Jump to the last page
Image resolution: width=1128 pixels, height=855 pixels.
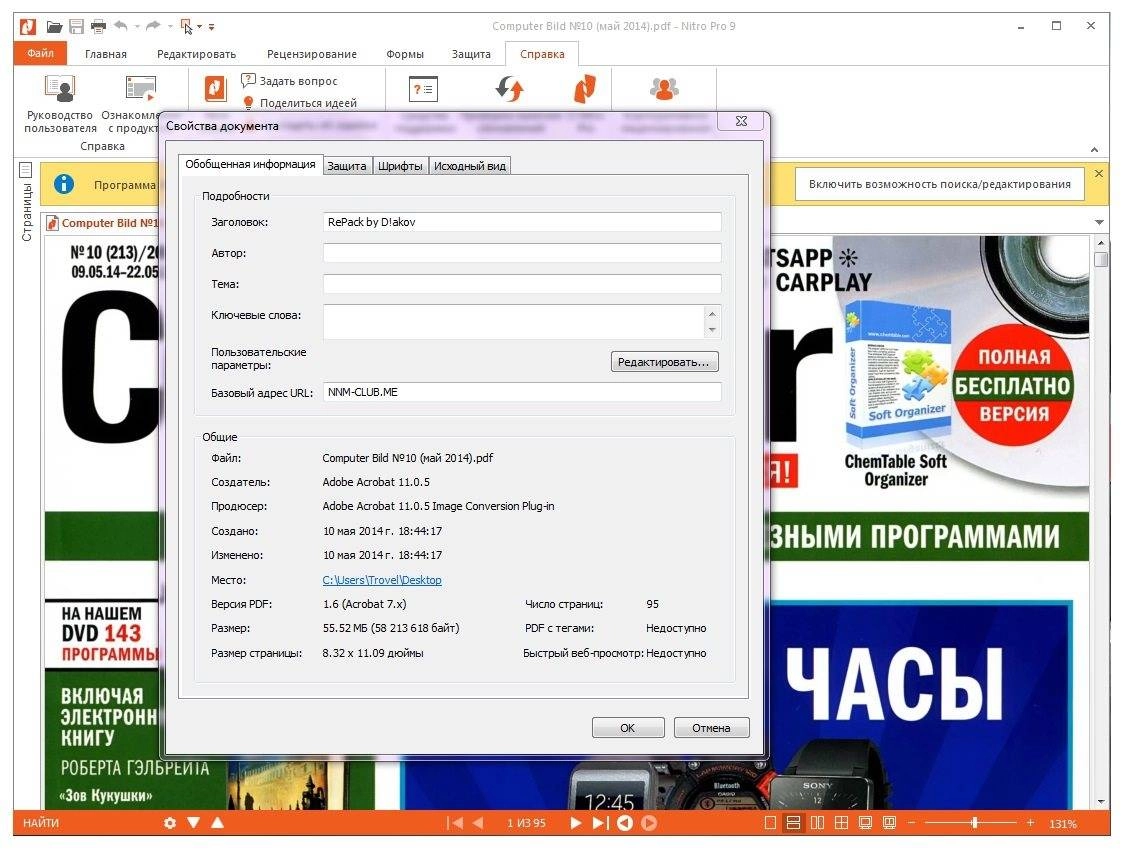point(600,823)
